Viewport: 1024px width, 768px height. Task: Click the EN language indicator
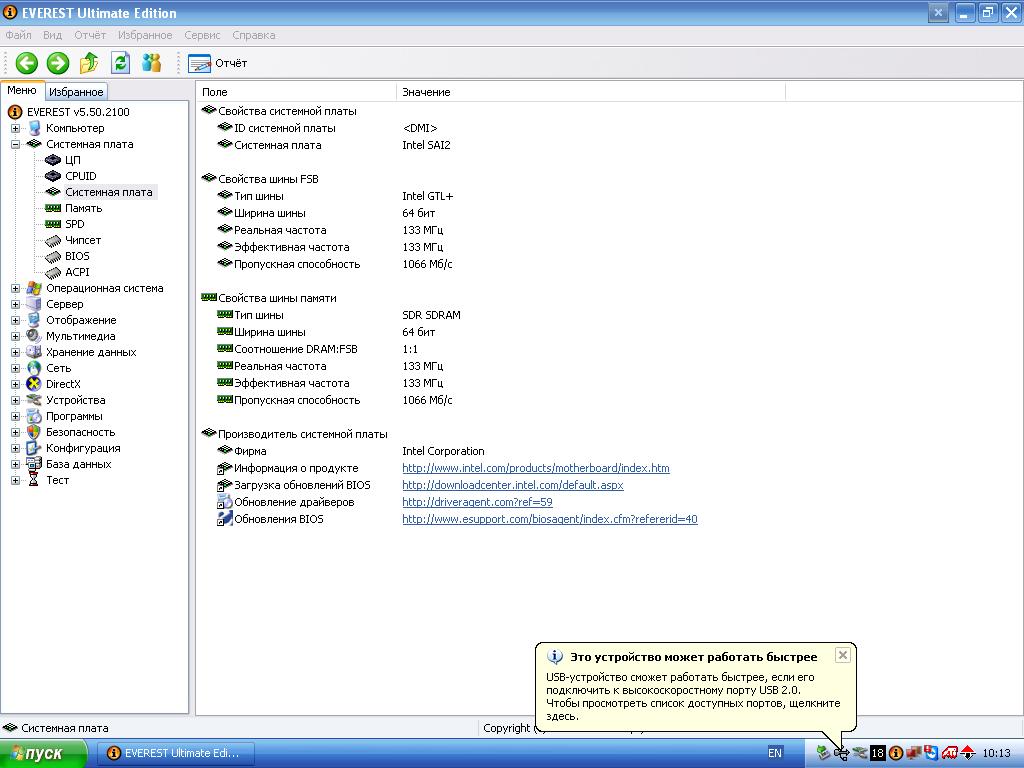775,754
